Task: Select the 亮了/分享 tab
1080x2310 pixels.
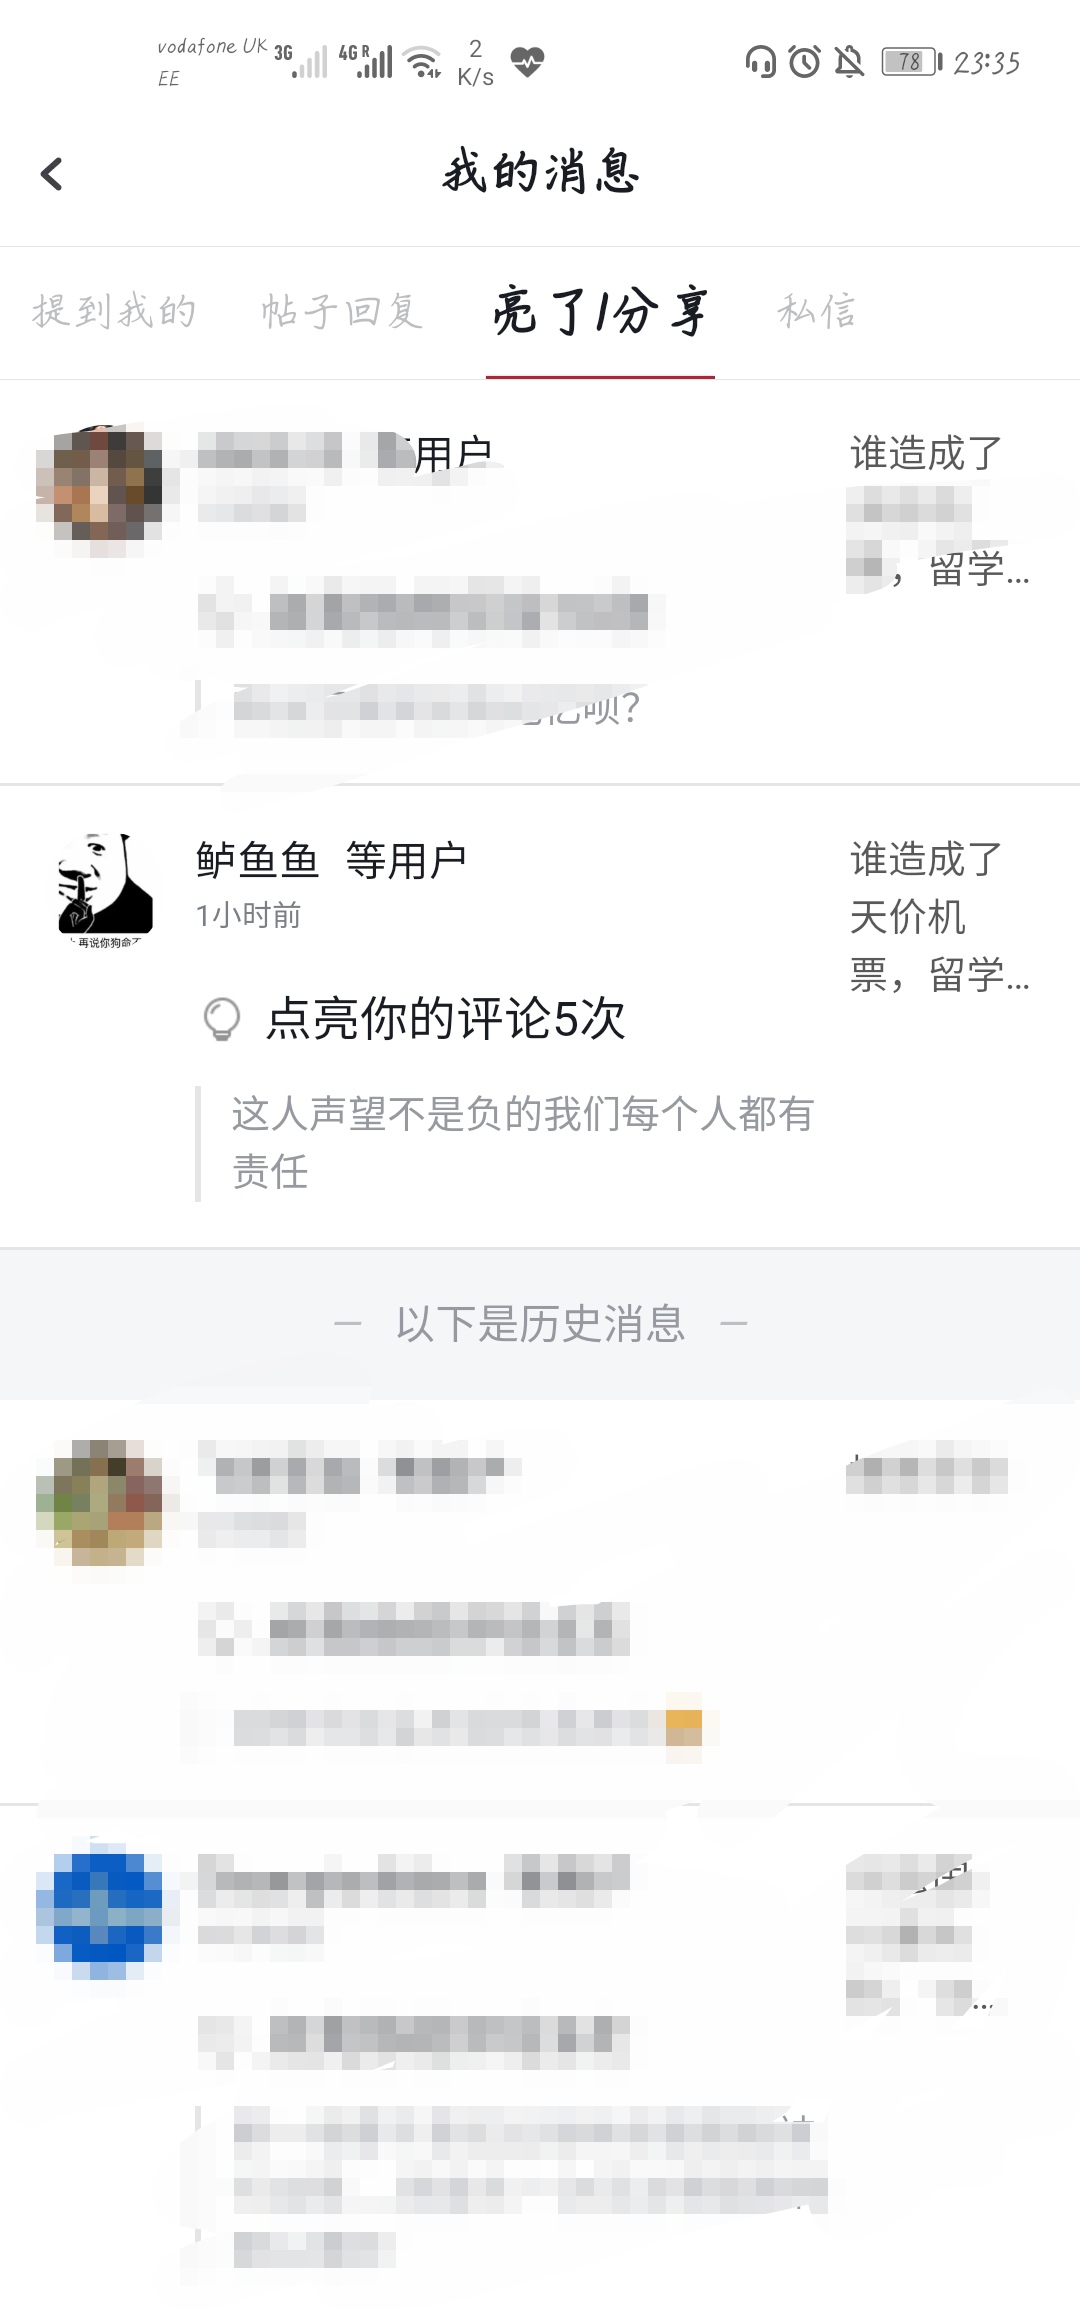Action: [x=600, y=311]
